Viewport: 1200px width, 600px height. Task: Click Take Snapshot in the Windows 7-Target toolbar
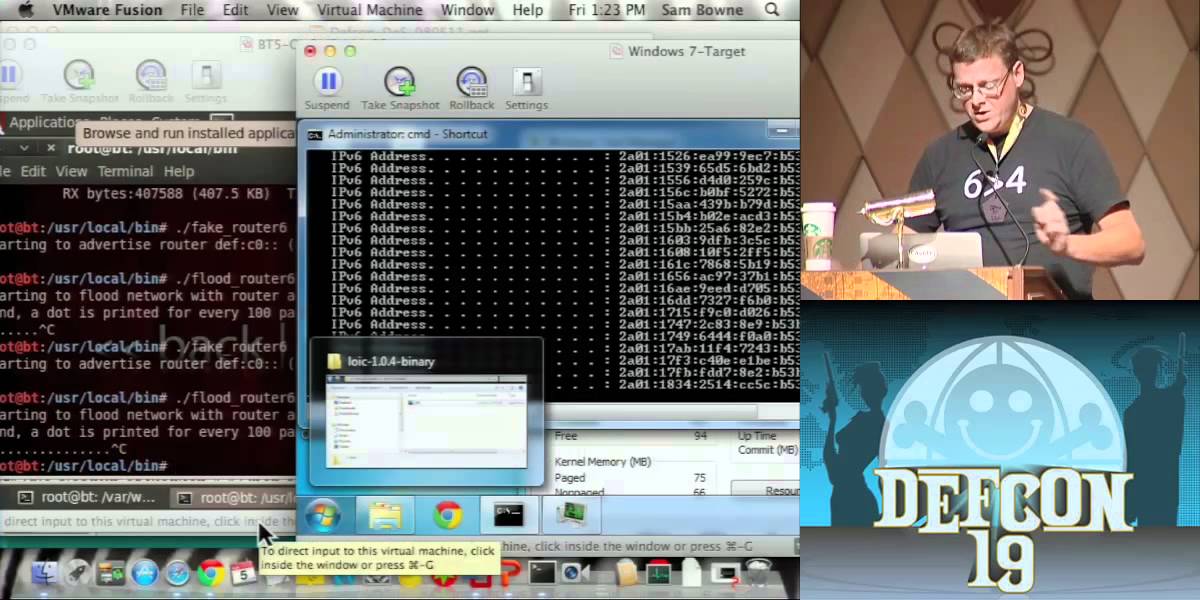[x=400, y=88]
